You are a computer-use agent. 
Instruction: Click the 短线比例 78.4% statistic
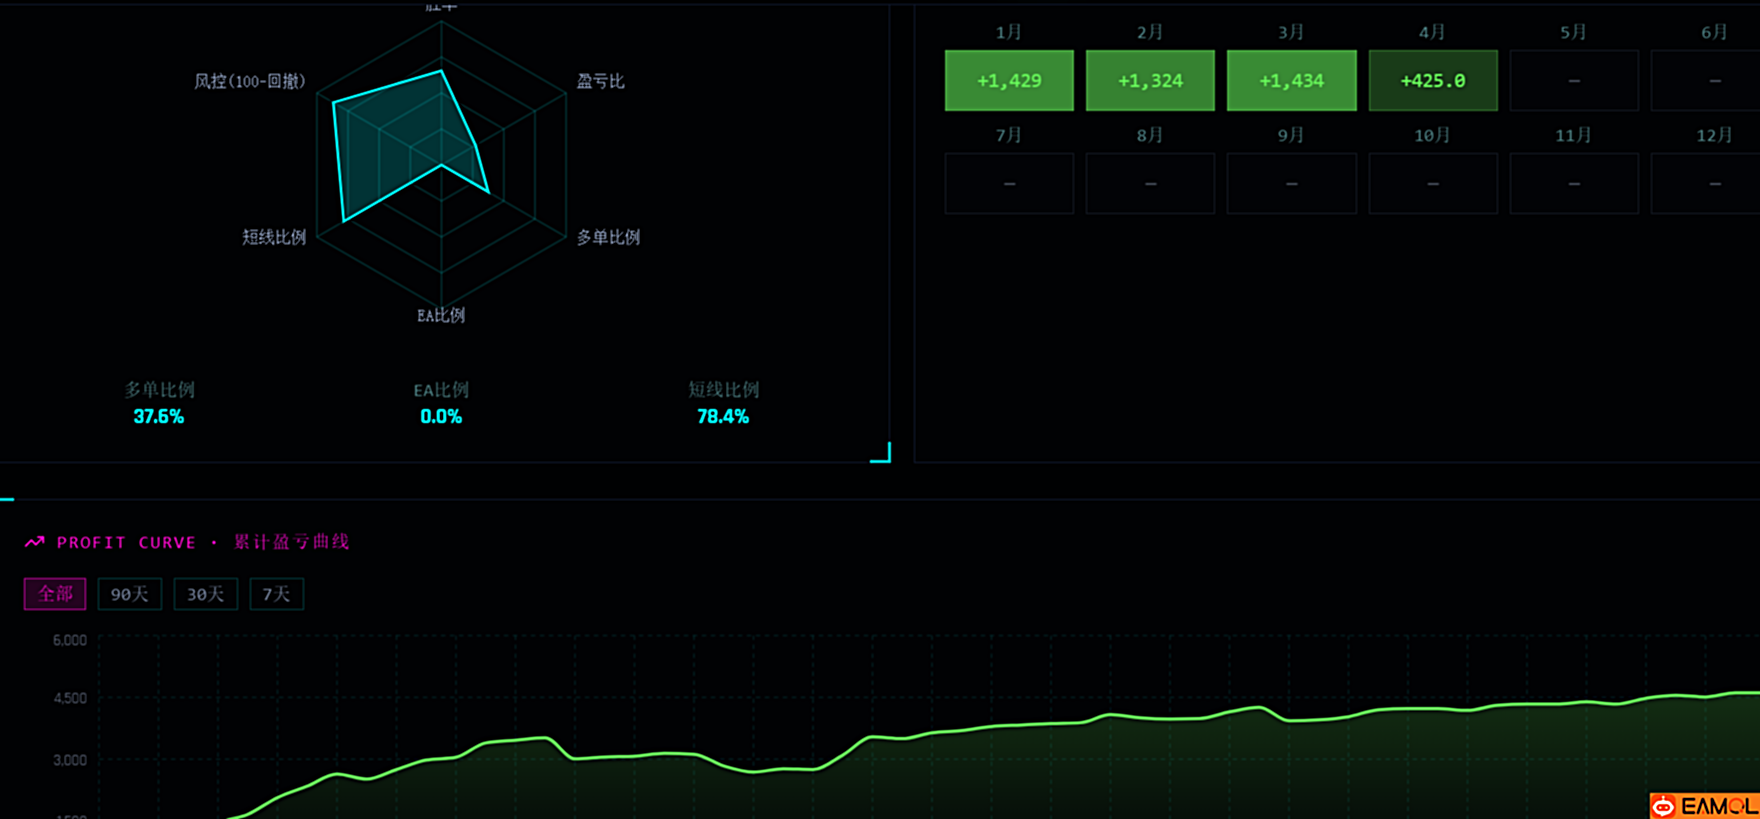click(x=723, y=416)
